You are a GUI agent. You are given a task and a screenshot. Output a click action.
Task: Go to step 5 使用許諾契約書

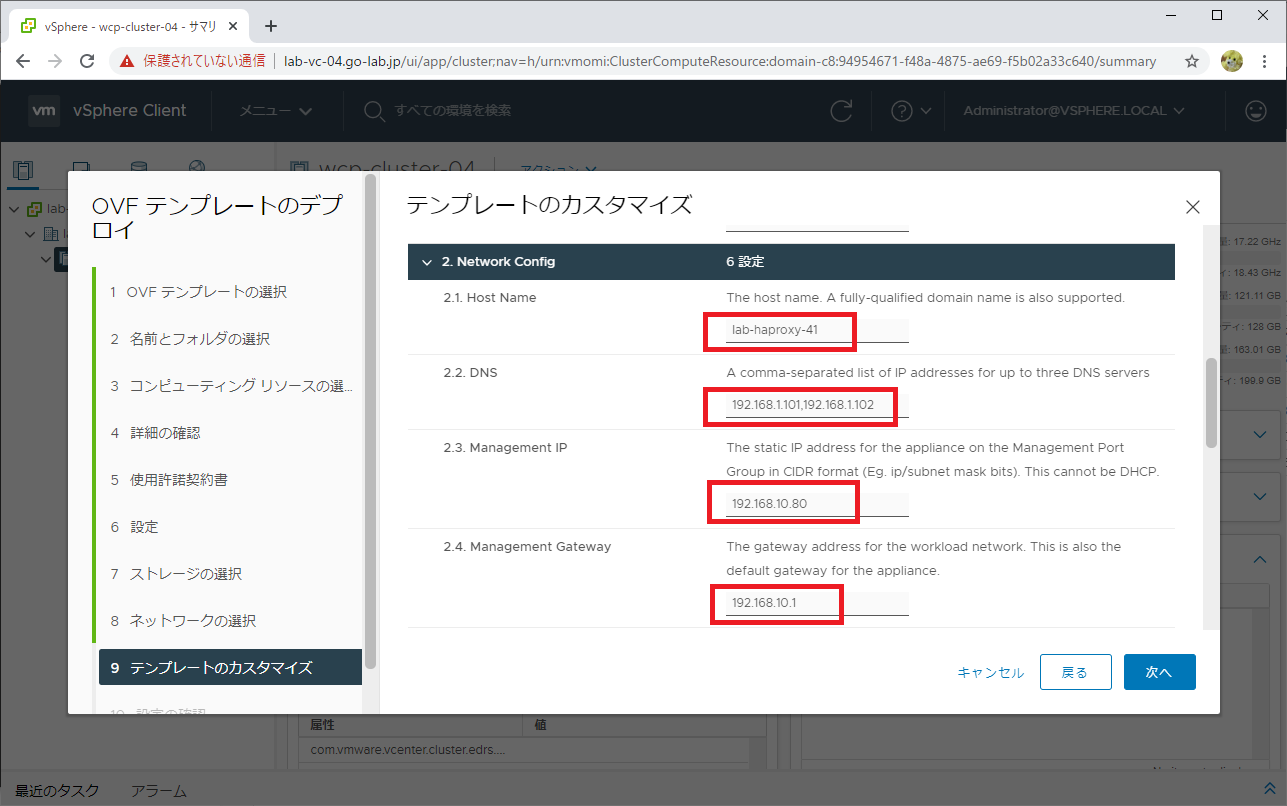(169, 480)
